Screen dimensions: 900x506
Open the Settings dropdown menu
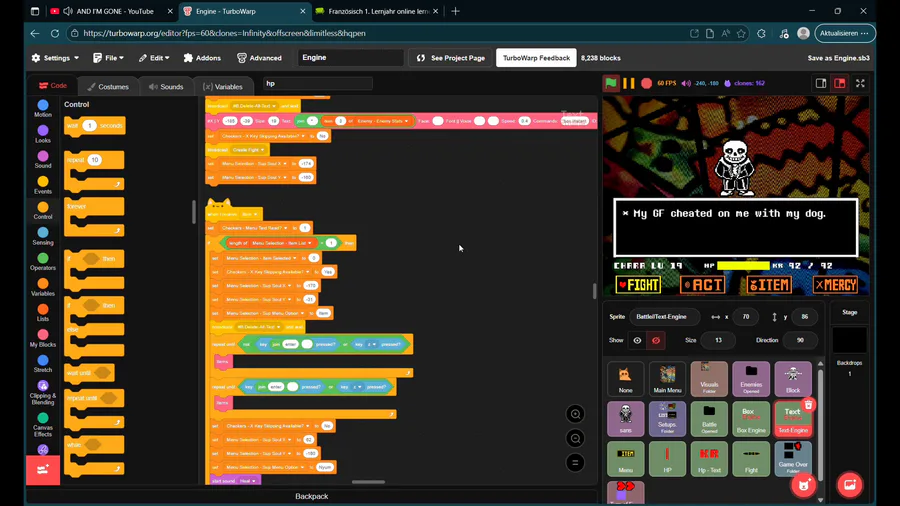[55, 58]
